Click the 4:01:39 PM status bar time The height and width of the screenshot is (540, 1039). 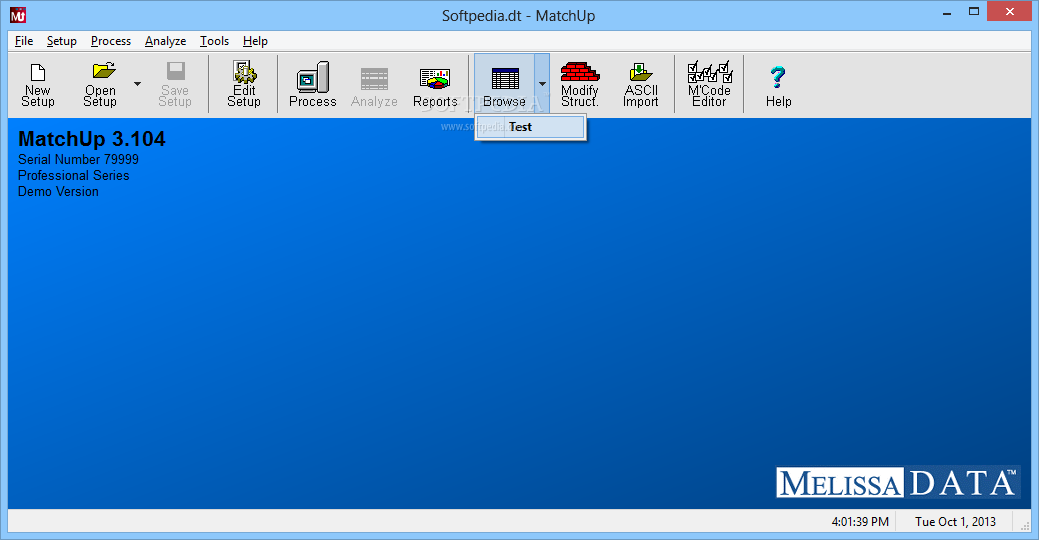pos(860,522)
